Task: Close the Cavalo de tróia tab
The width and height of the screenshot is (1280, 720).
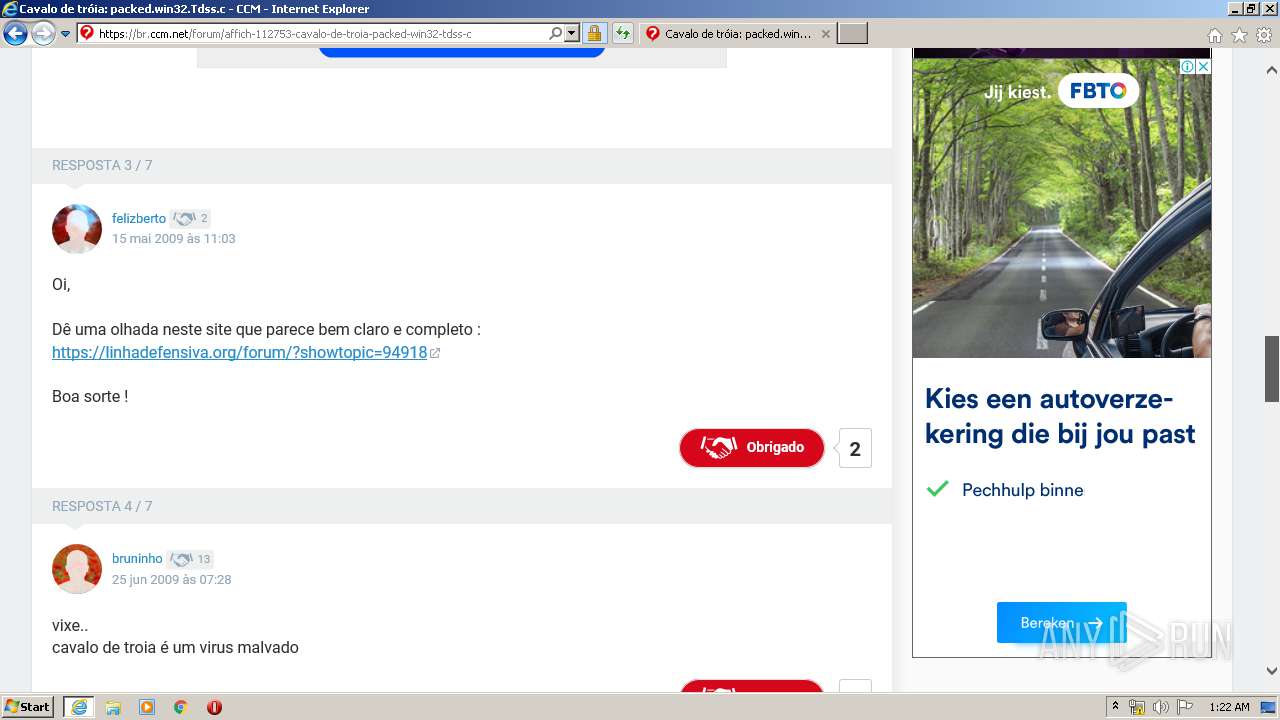Action: pos(826,33)
